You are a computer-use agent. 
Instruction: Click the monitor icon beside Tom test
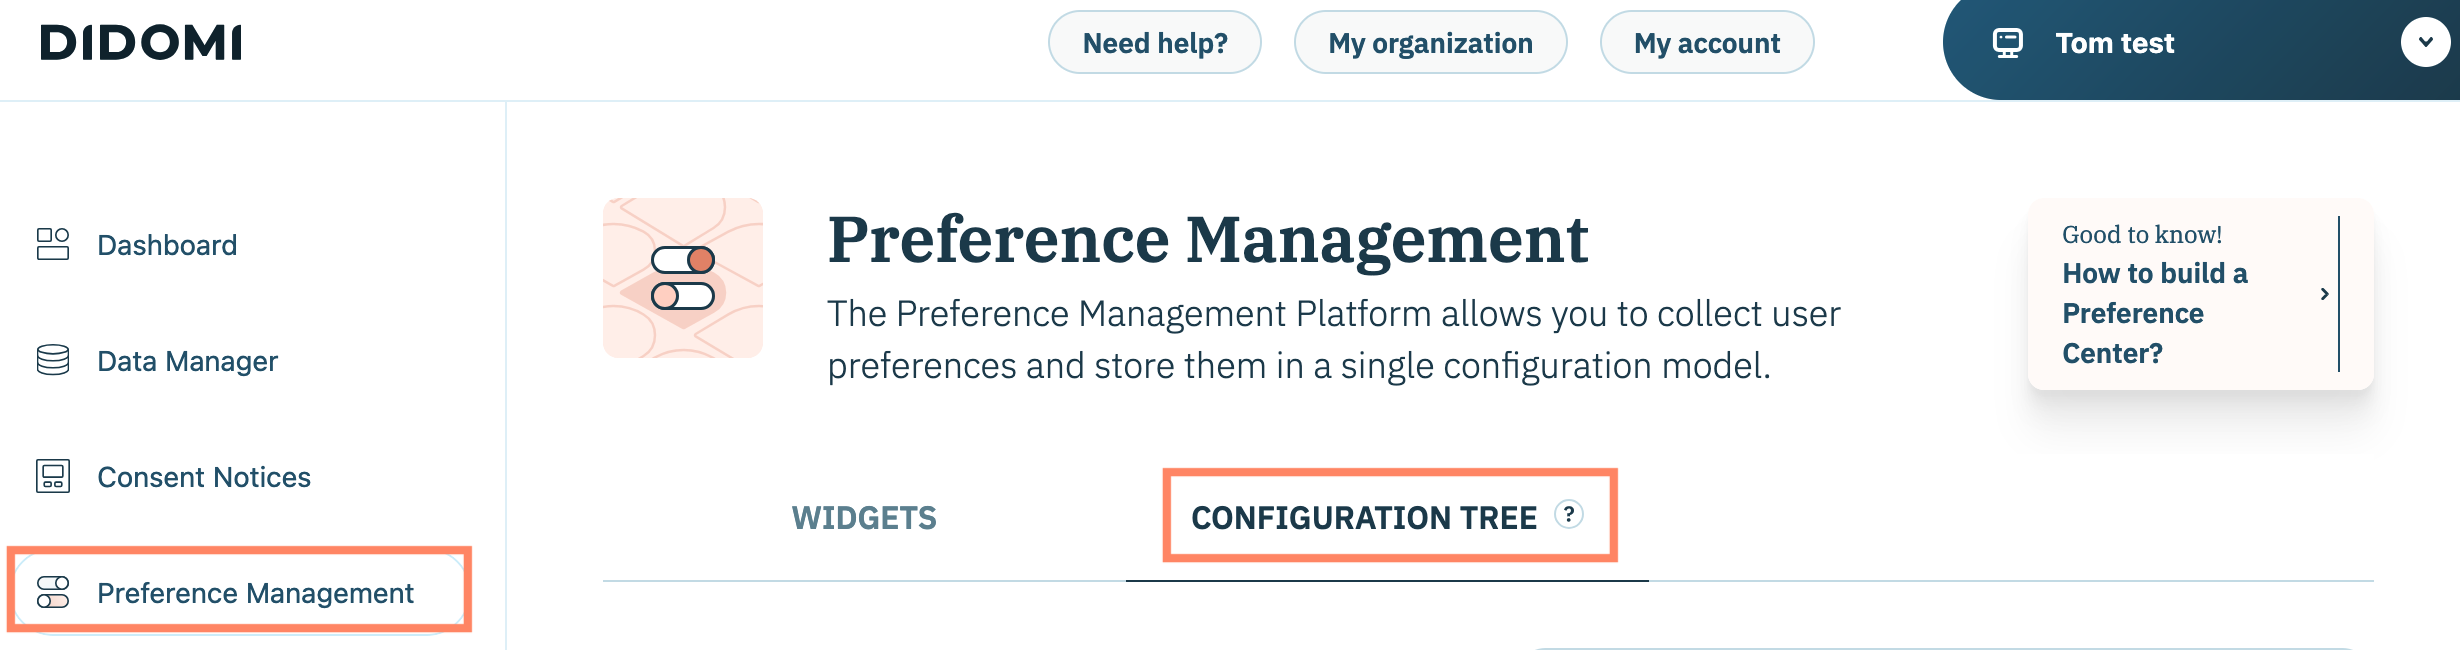click(2007, 43)
